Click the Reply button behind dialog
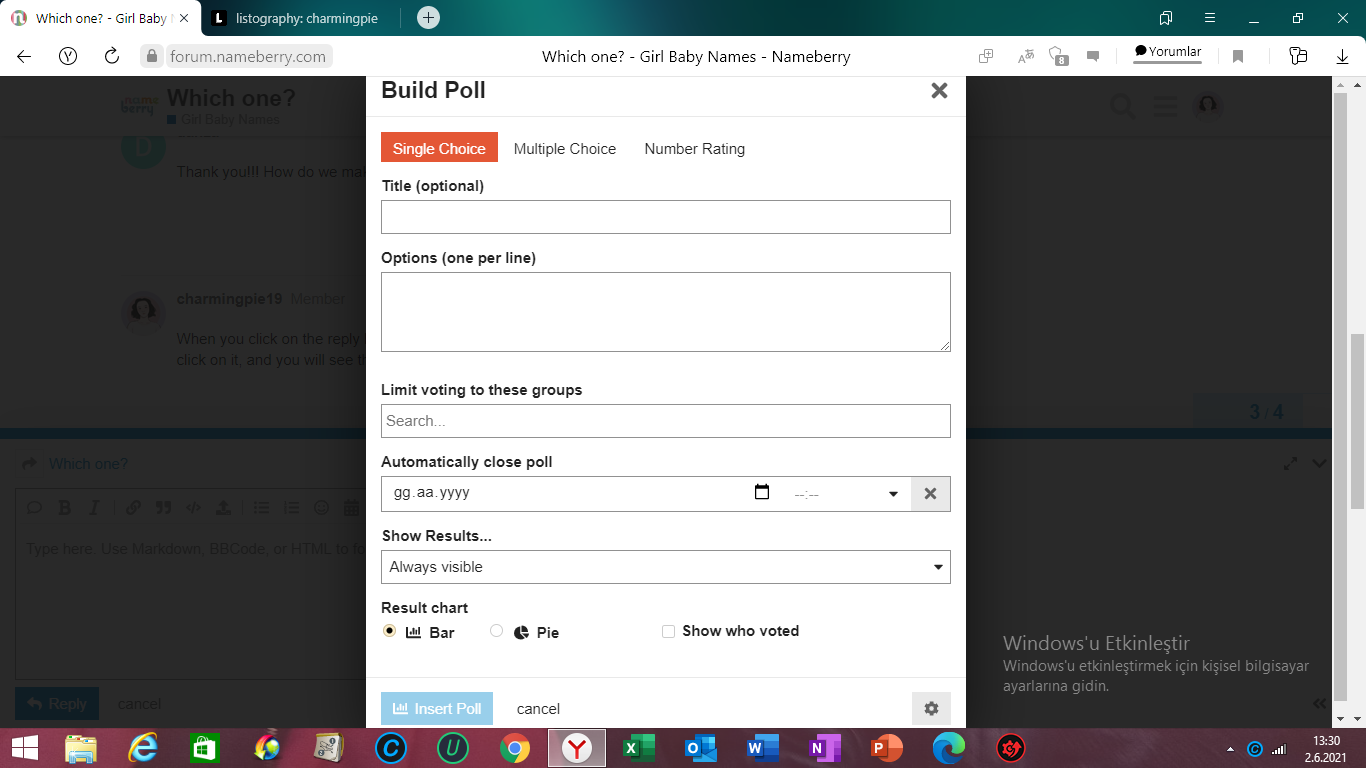The image size is (1366, 768). tap(57, 704)
